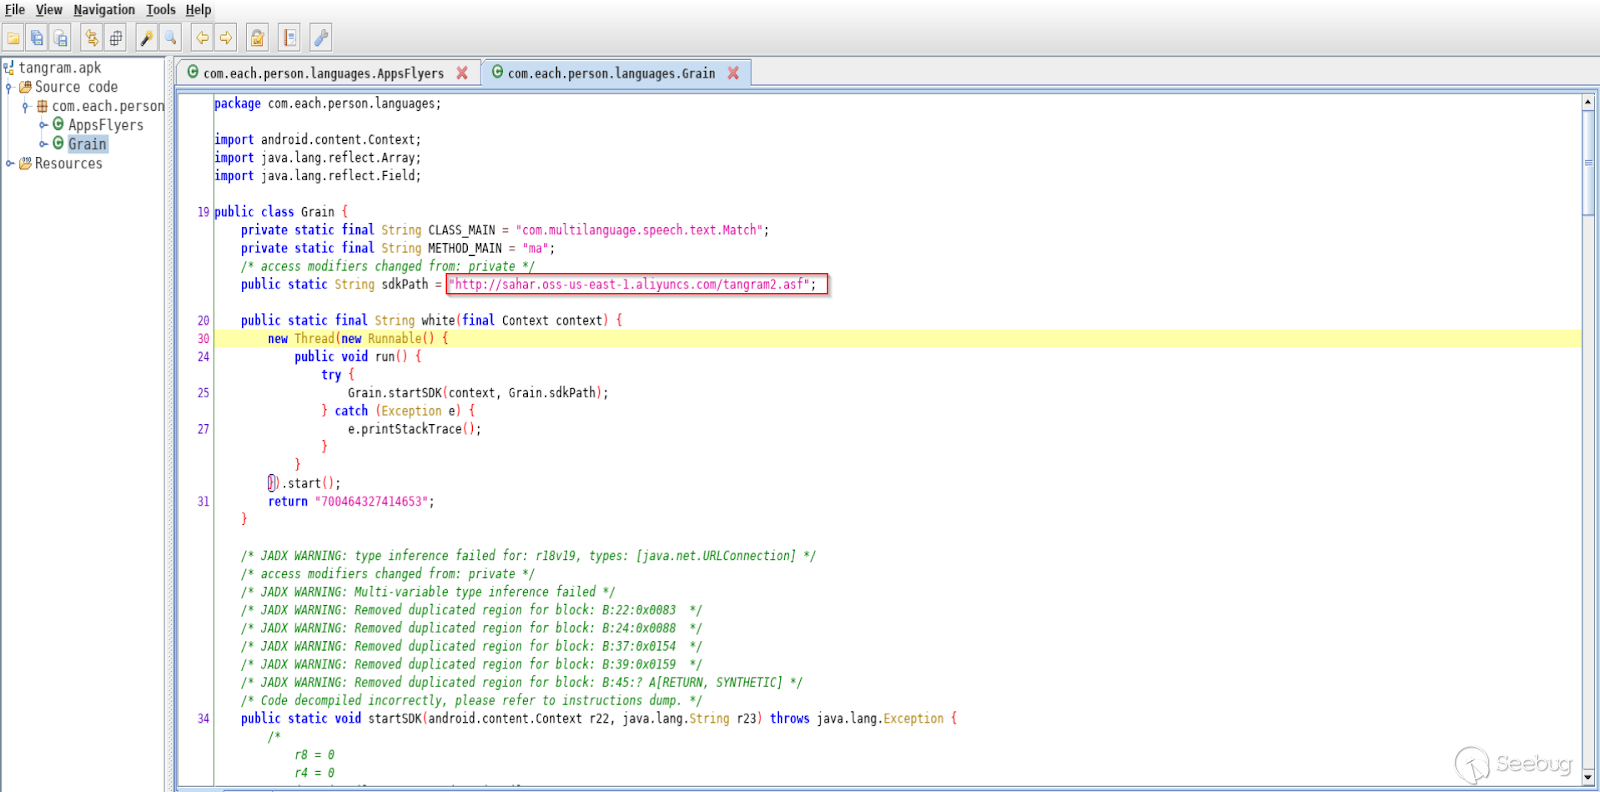Open class search magnifier icon

click(171, 38)
